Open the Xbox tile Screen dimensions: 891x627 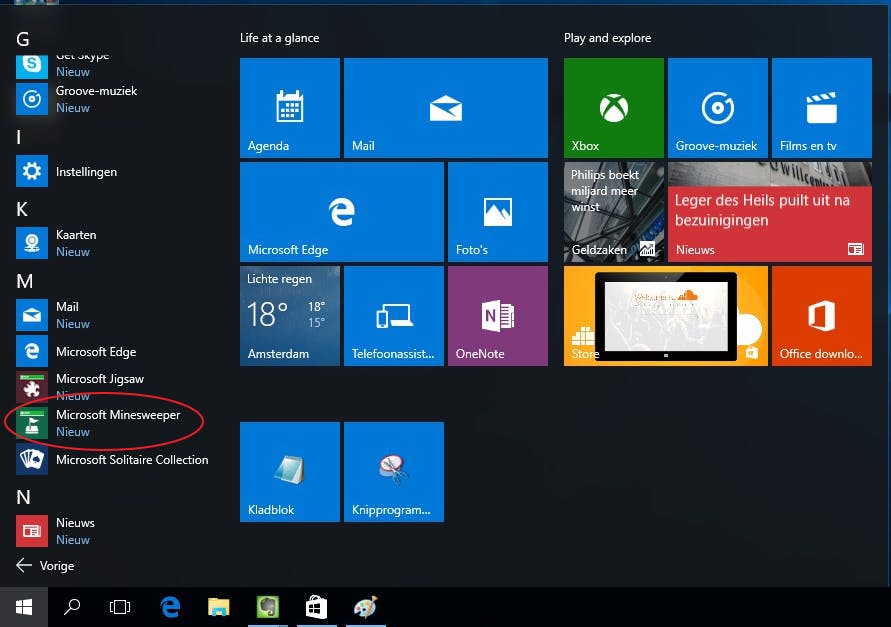(614, 107)
